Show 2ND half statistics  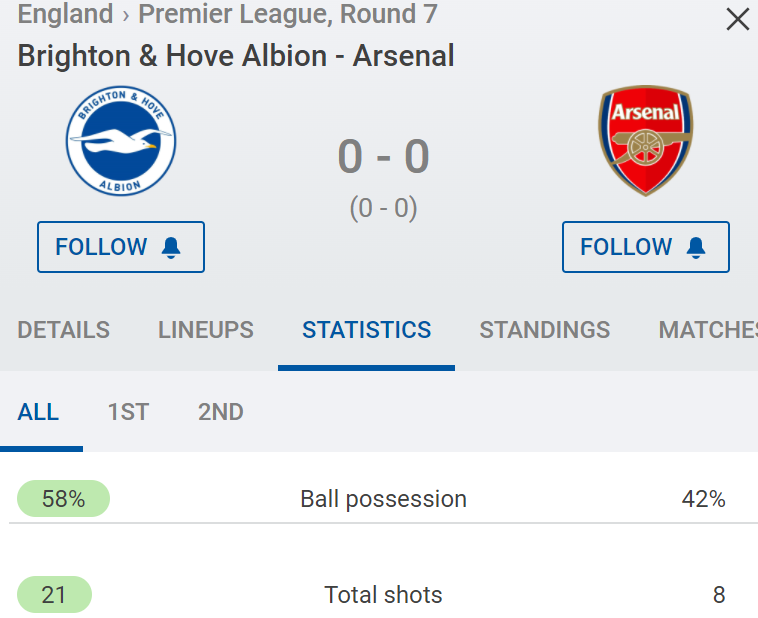click(220, 412)
